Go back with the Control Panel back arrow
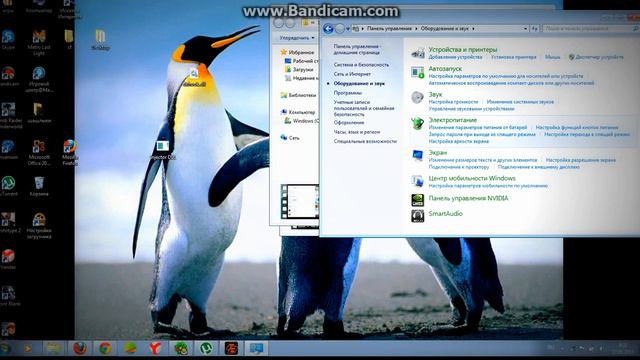 (x=328, y=29)
